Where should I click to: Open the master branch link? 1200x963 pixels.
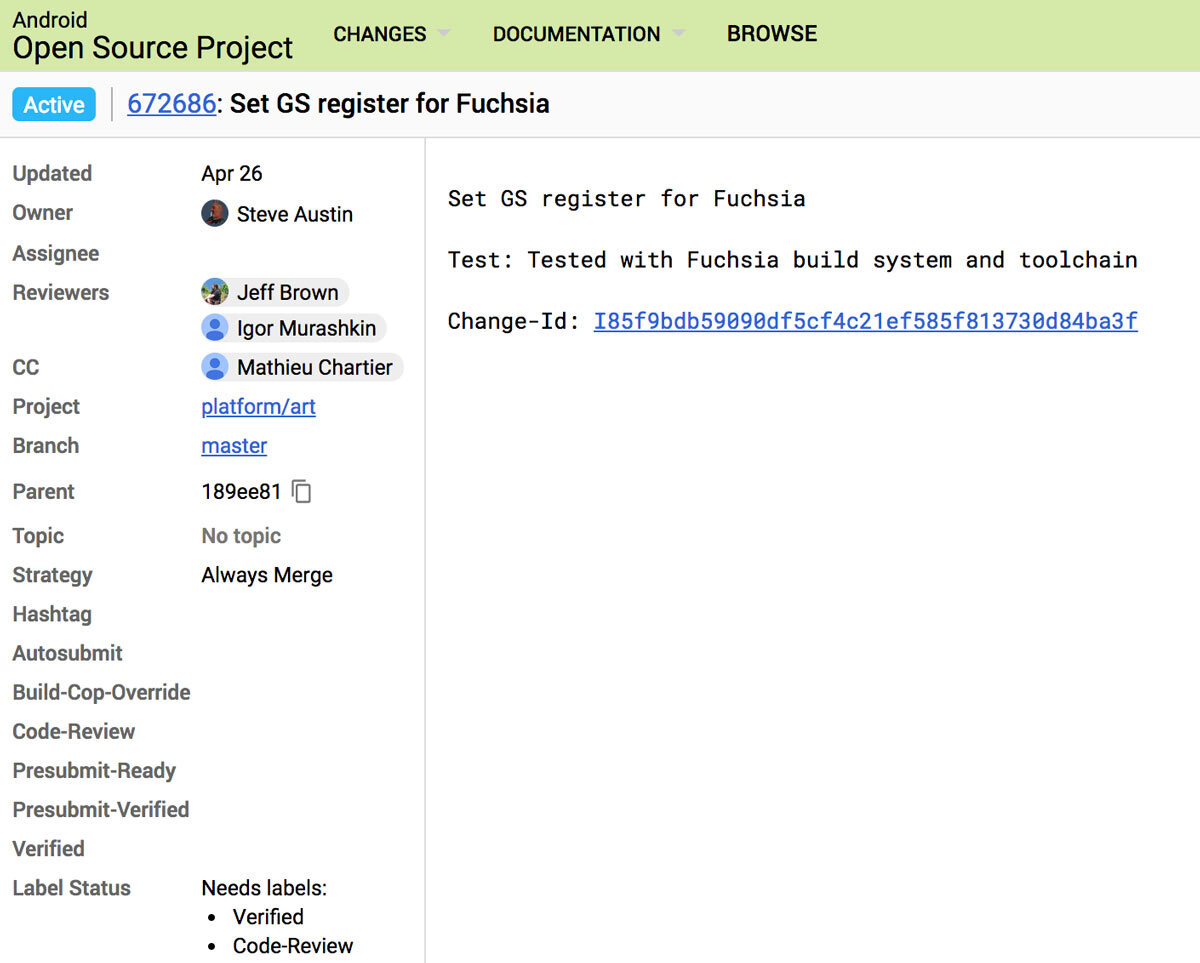click(x=234, y=446)
